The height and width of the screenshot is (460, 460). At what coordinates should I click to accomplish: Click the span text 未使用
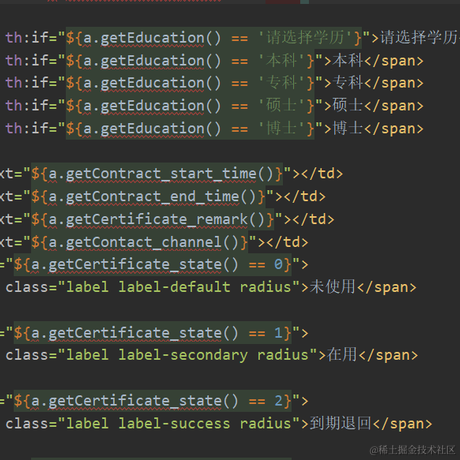332,287
